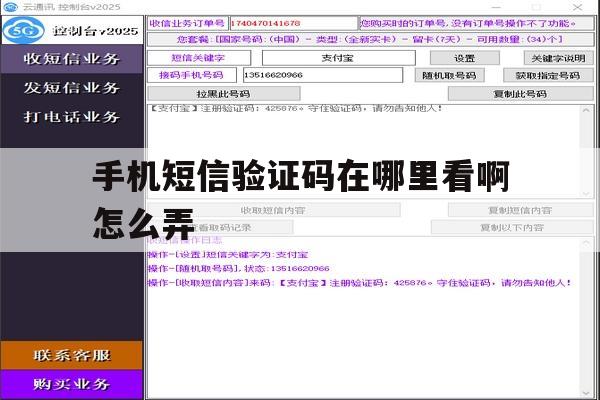The image size is (600, 400).
Task: Open 关键字说明 help button
Action: (558, 58)
